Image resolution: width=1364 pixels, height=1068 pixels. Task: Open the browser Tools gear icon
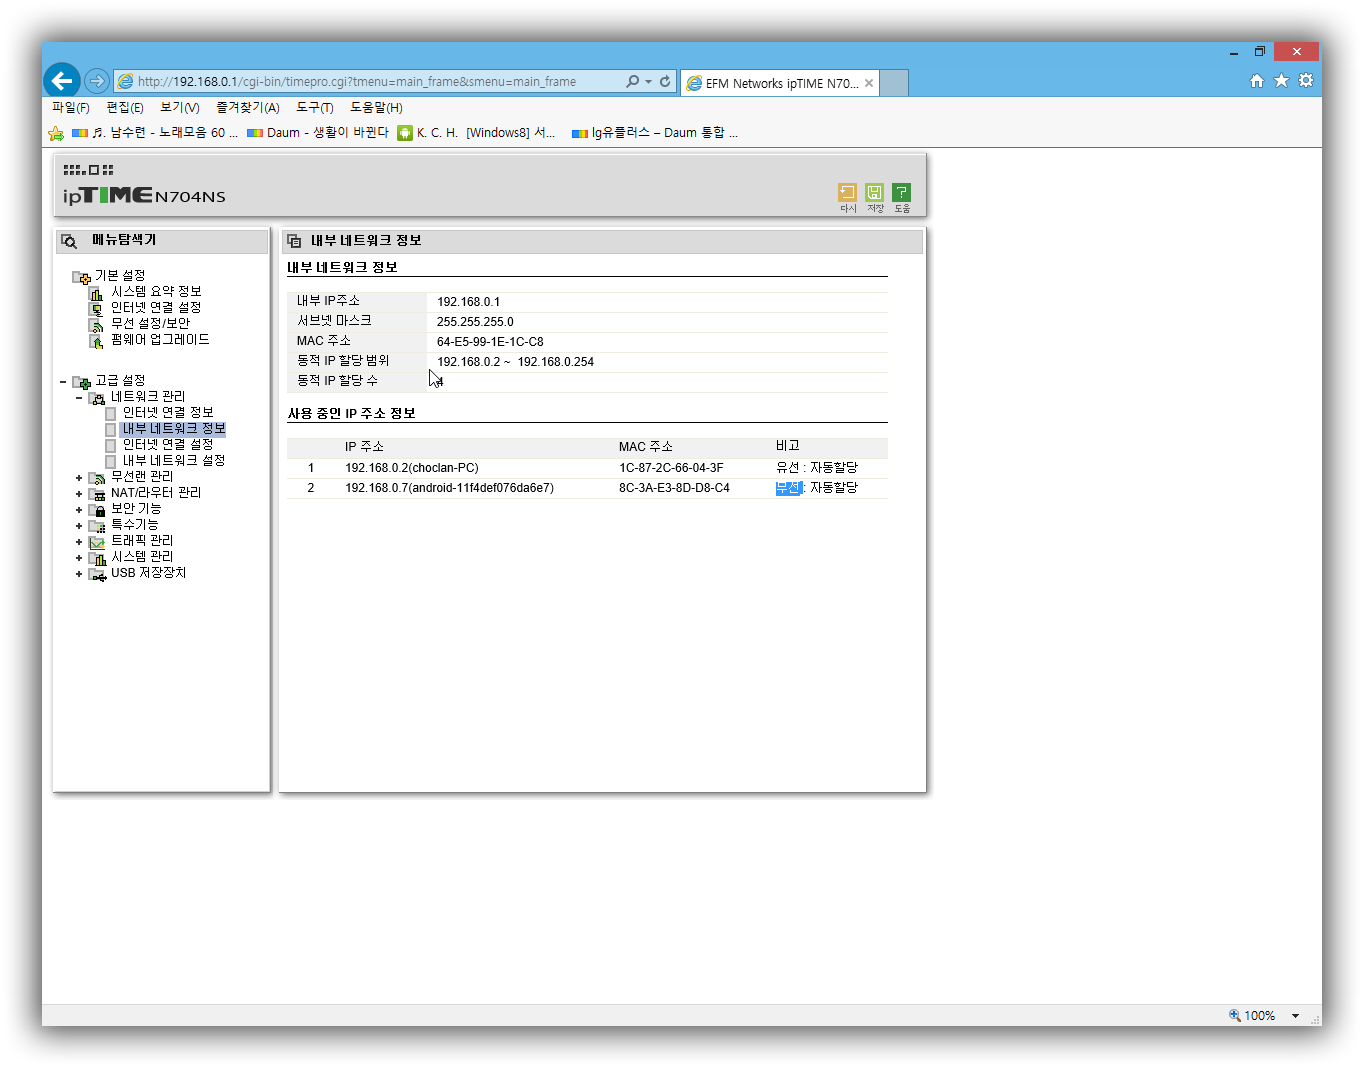(1306, 81)
